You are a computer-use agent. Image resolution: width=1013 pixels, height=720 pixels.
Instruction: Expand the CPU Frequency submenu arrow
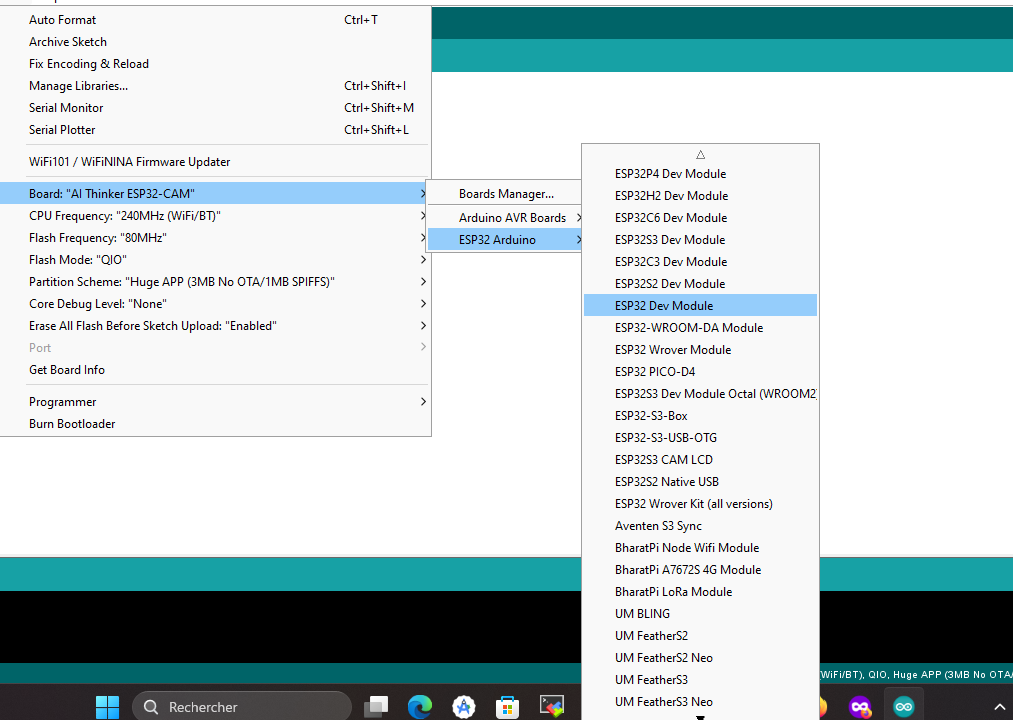423,215
